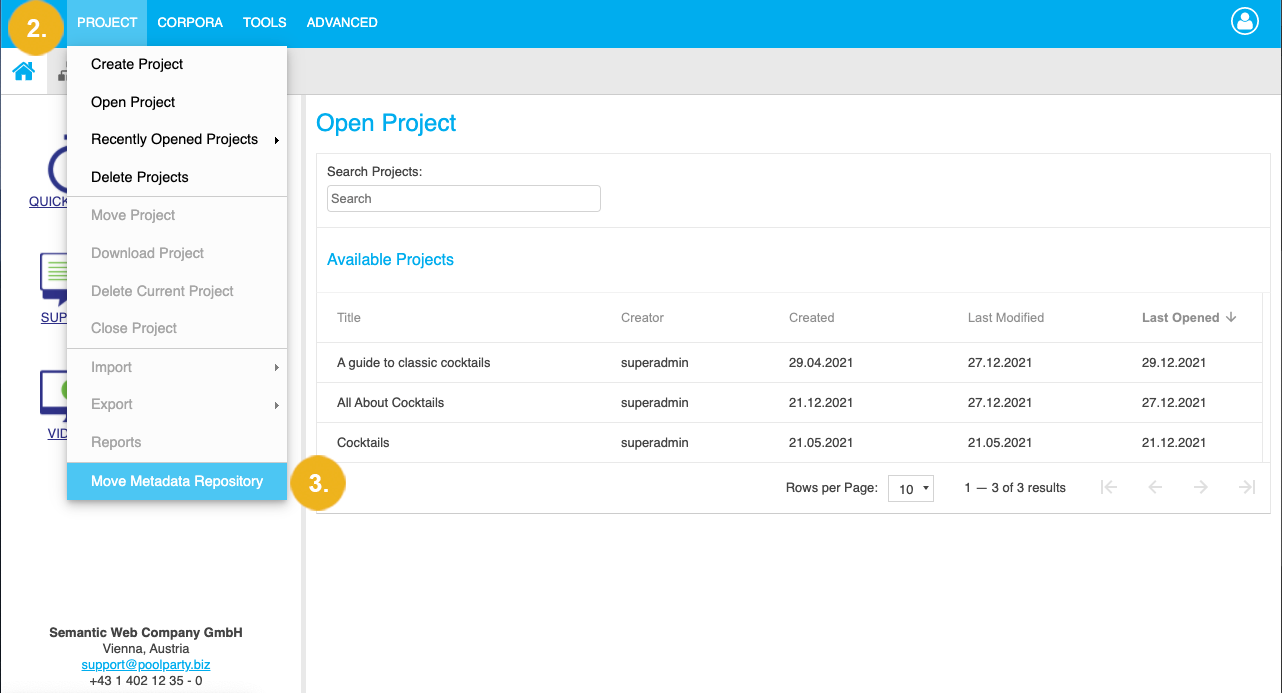1282x693 pixels.
Task: Expand the Recently Opened Projects submenu
Action: point(175,139)
